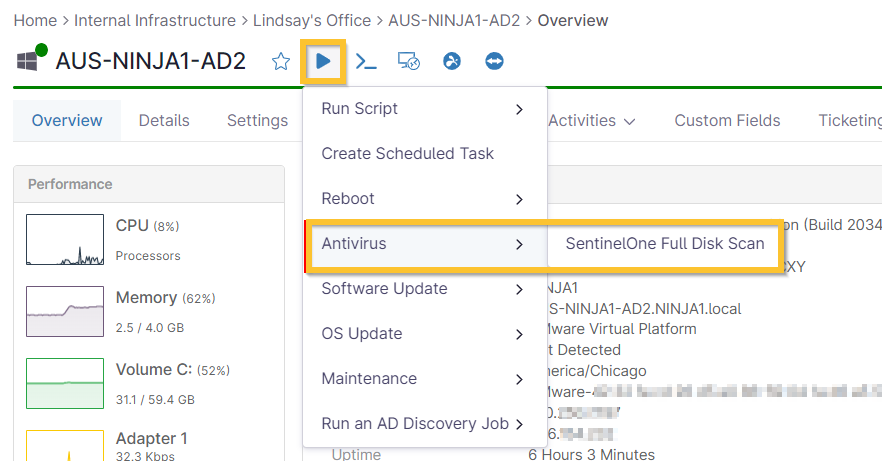This screenshot has width=882, height=461.
Task: Click the remote desktop monitor icon
Action: tap(408, 62)
